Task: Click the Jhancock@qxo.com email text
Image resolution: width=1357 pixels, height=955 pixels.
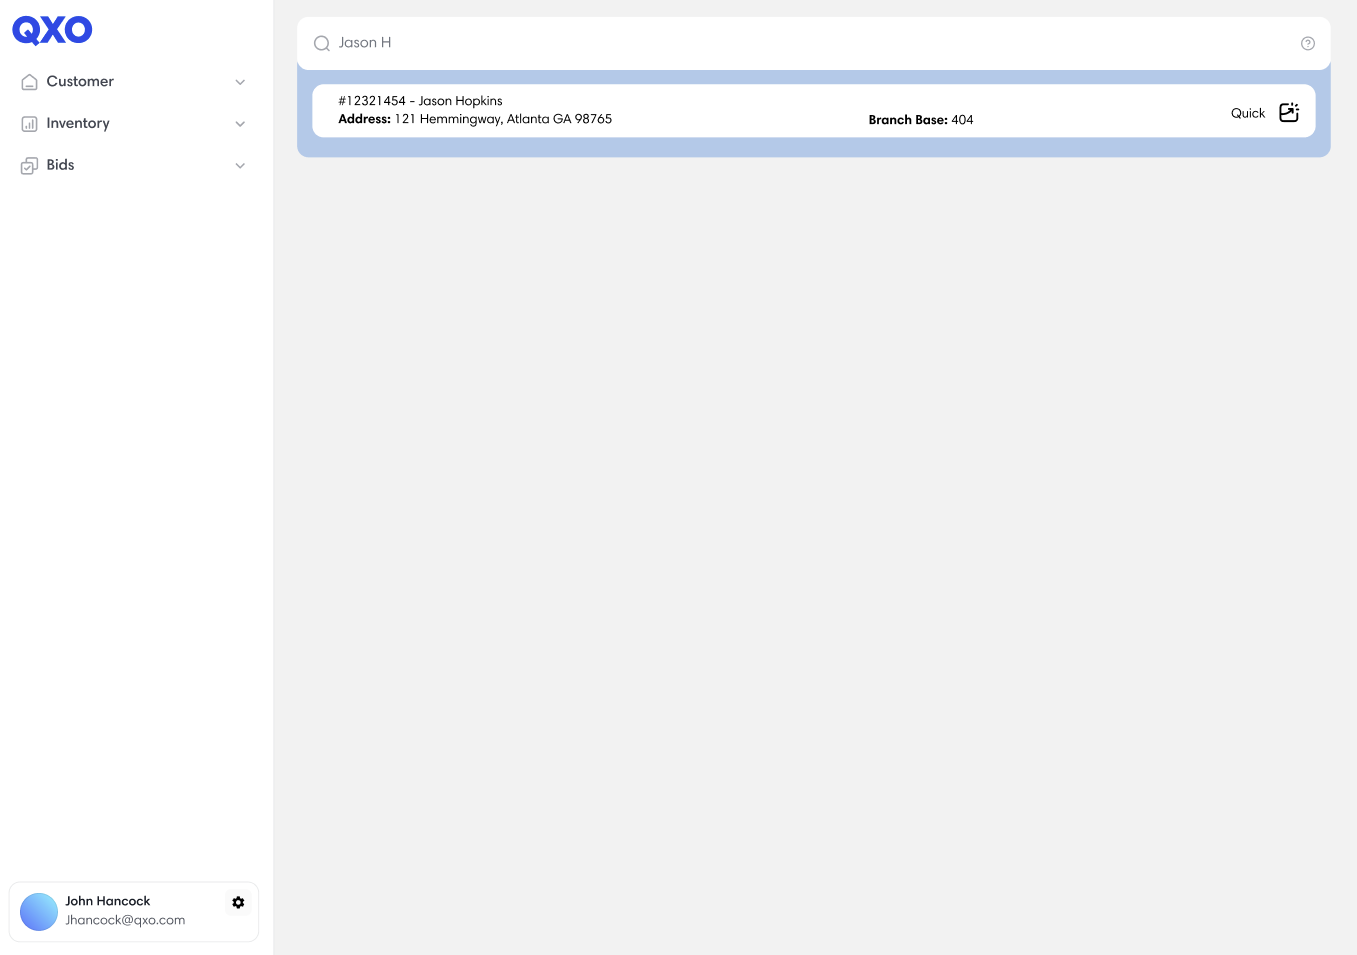Action: (125, 920)
